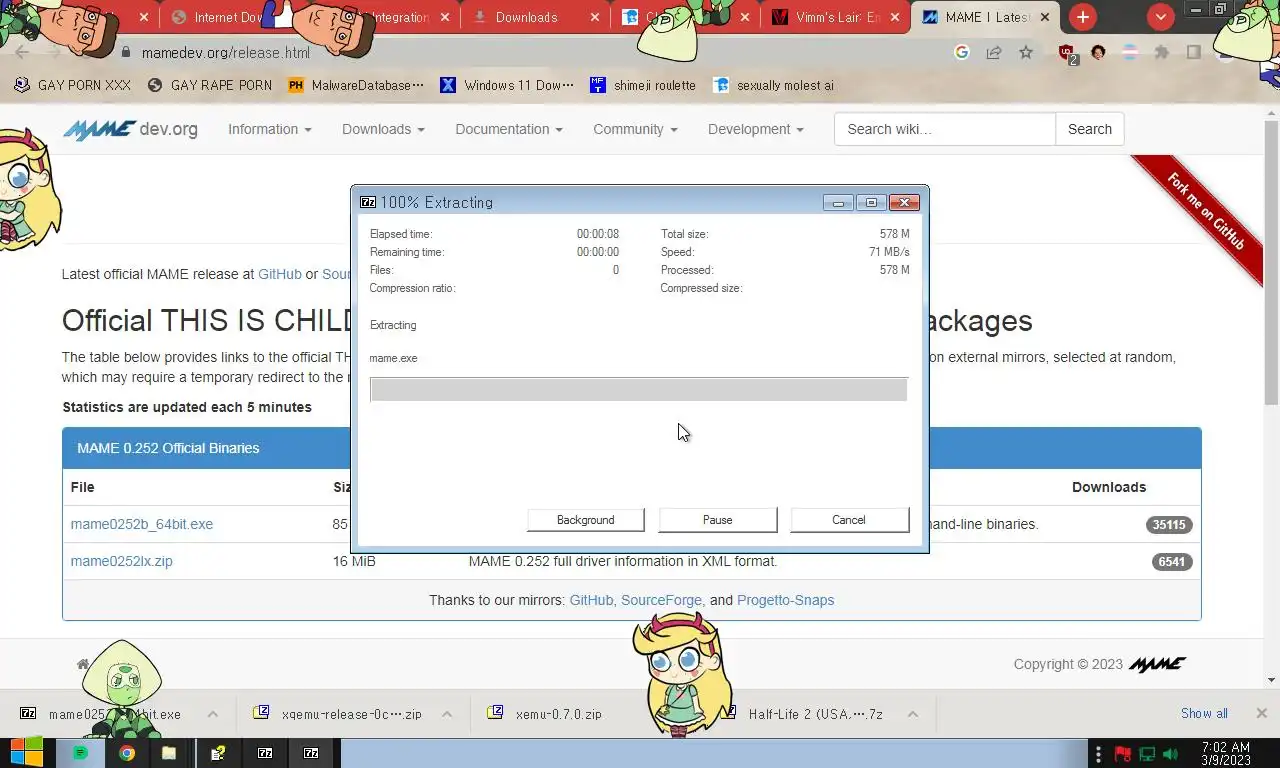Cancel the extraction
The height and width of the screenshot is (768, 1280).
click(x=849, y=520)
